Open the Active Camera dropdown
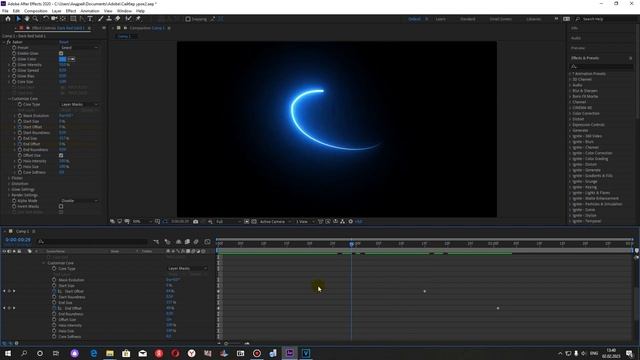This screenshot has width=640, height=360. [275, 222]
